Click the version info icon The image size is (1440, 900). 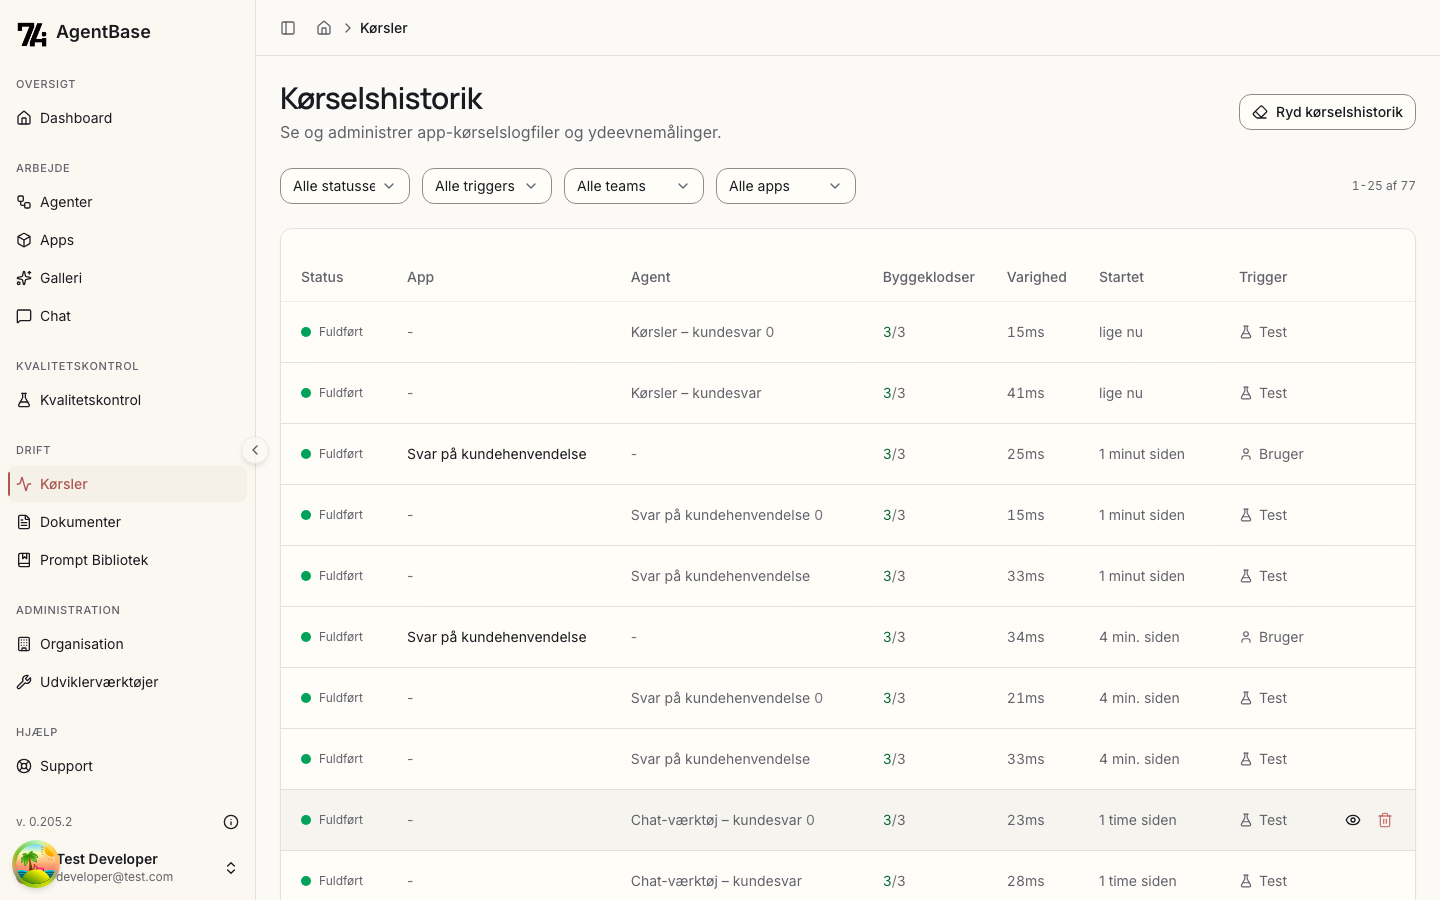[x=231, y=822]
